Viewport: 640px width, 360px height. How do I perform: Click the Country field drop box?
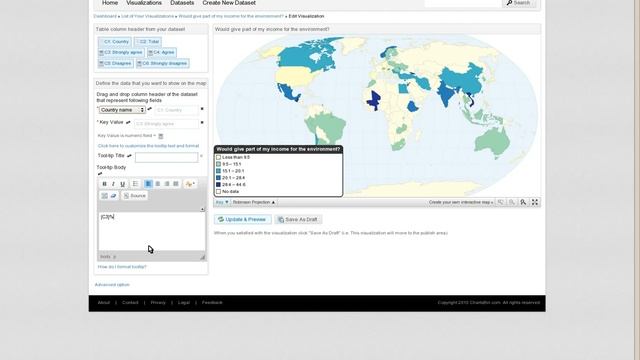[176, 110]
